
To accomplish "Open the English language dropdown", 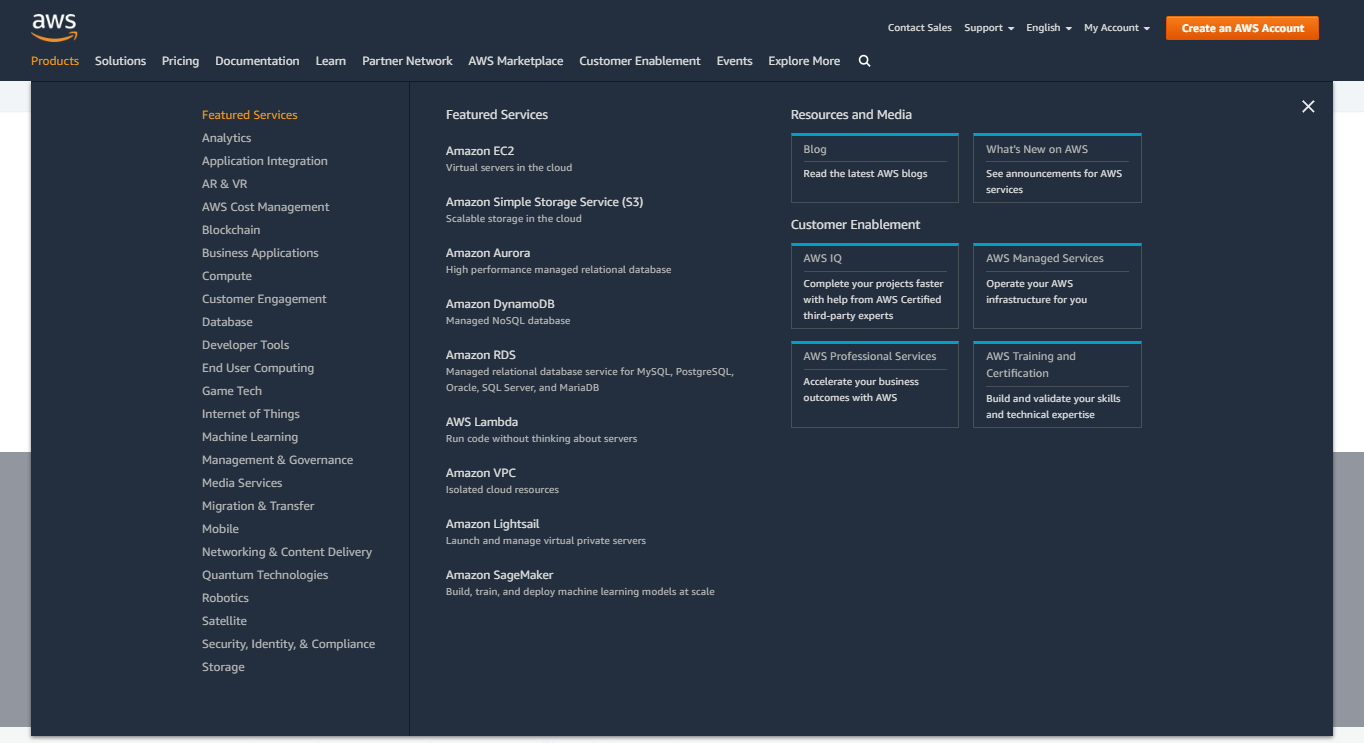I will [x=1049, y=28].
